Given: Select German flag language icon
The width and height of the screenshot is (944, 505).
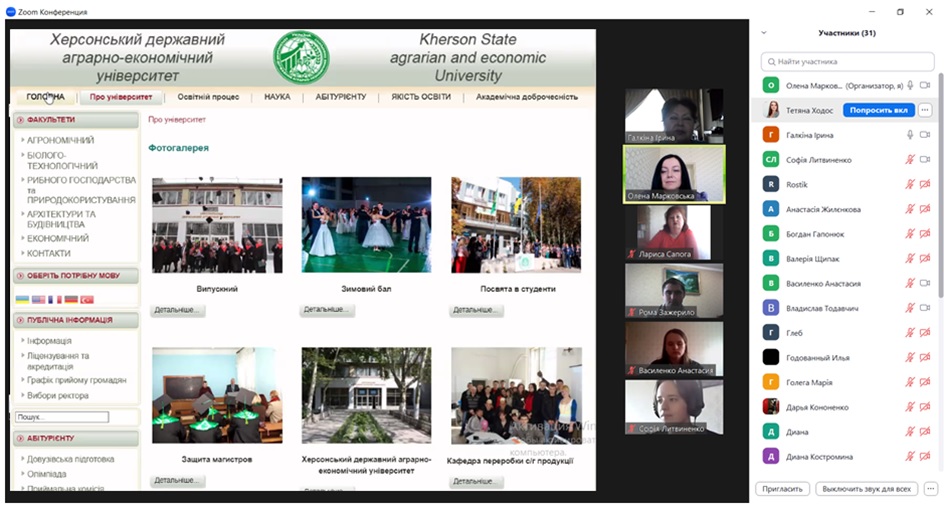Looking at the screenshot, I should click(x=71, y=299).
